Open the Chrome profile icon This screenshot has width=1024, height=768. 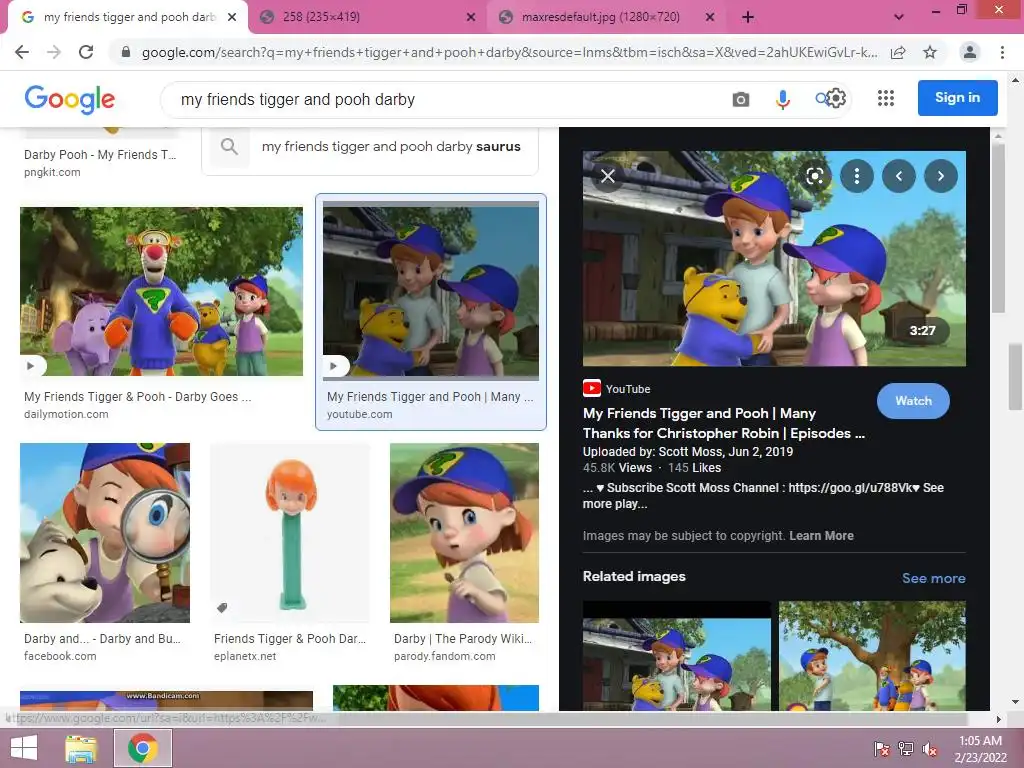[970, 52]
